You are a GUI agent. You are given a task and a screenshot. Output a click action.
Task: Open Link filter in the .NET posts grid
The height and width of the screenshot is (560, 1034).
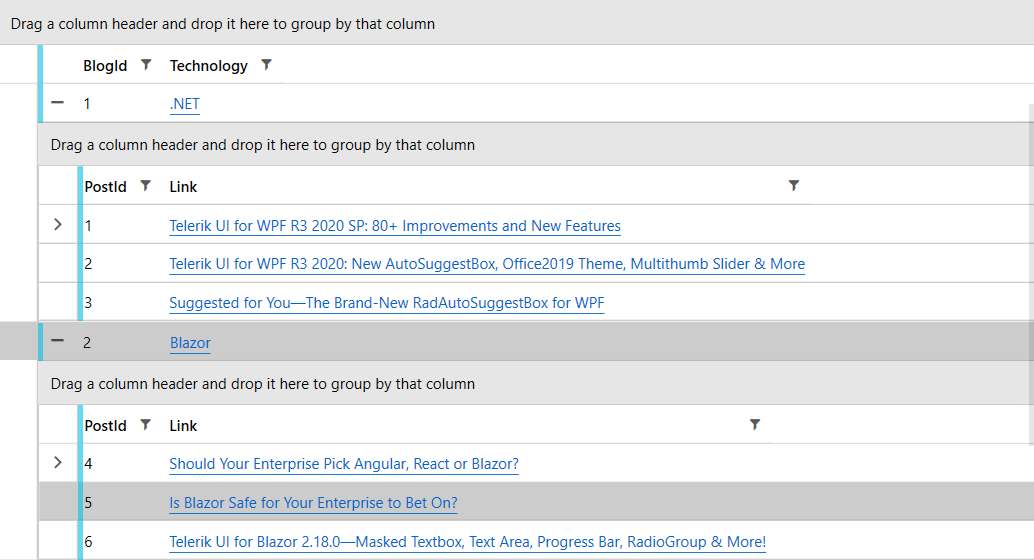[794, 186]
